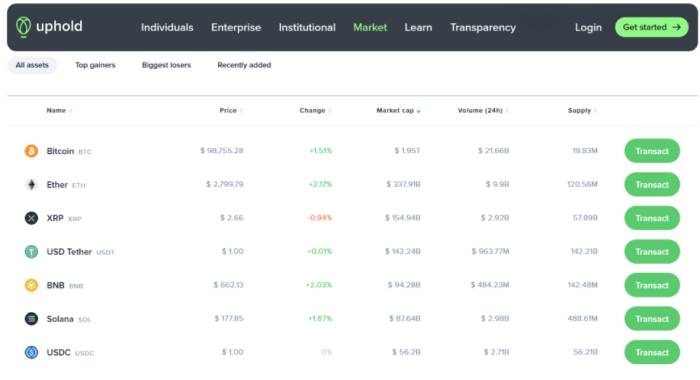Click the XRP coin icon
This screenshot has height=380, width=700.
tap(31, 218)
